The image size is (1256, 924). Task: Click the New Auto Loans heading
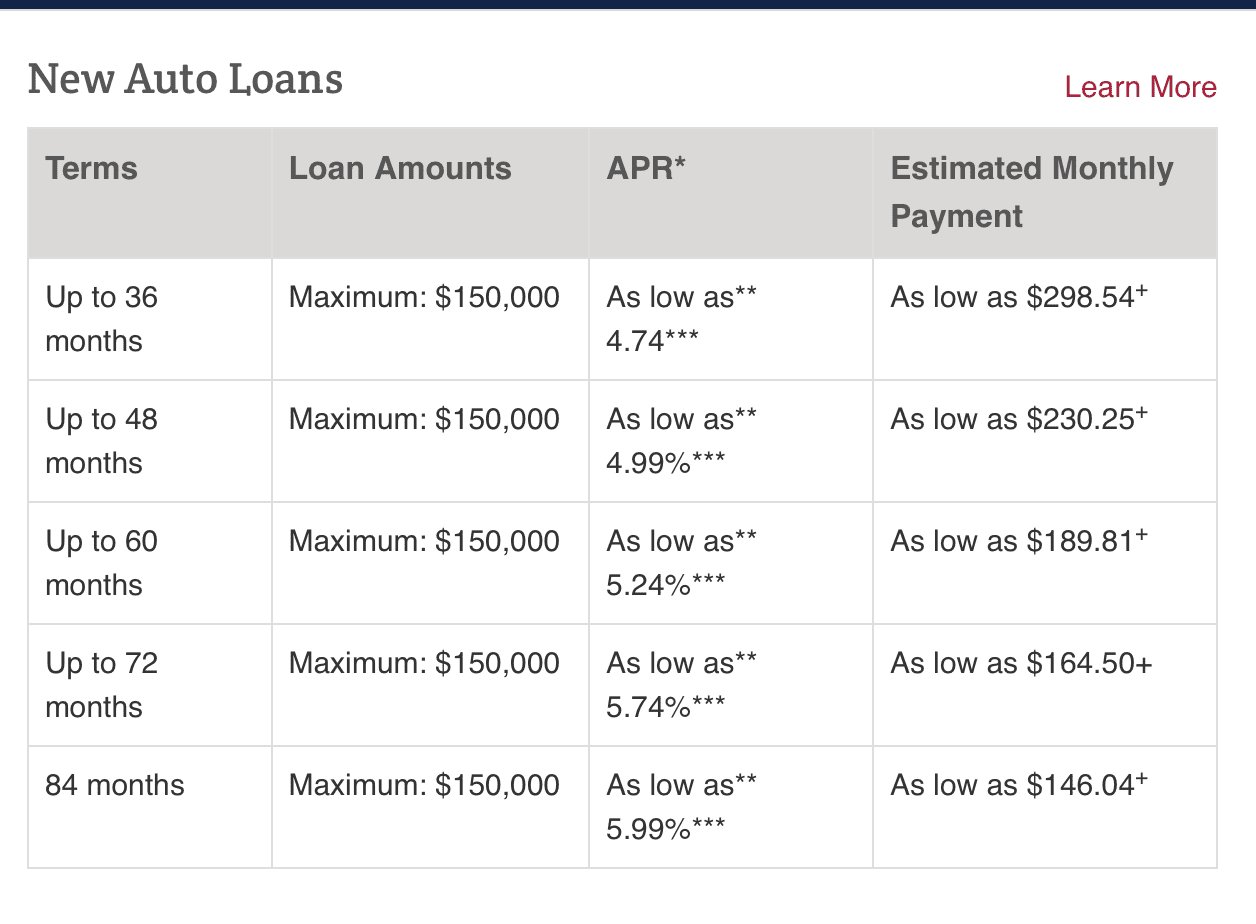pyautogui.click(x=186, y=78)
